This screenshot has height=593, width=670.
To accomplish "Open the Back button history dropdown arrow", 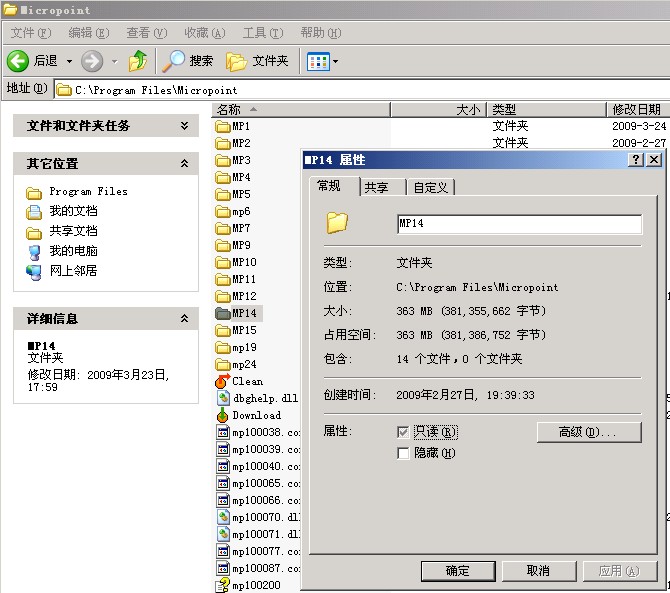I will click(69, 62).
